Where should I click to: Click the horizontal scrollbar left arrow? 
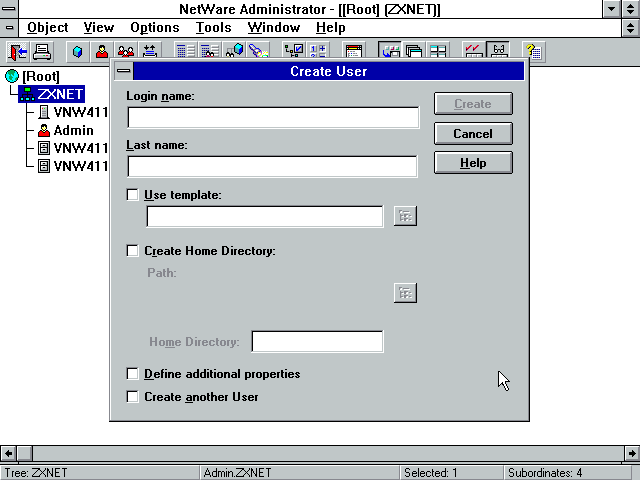click(8, 453)
